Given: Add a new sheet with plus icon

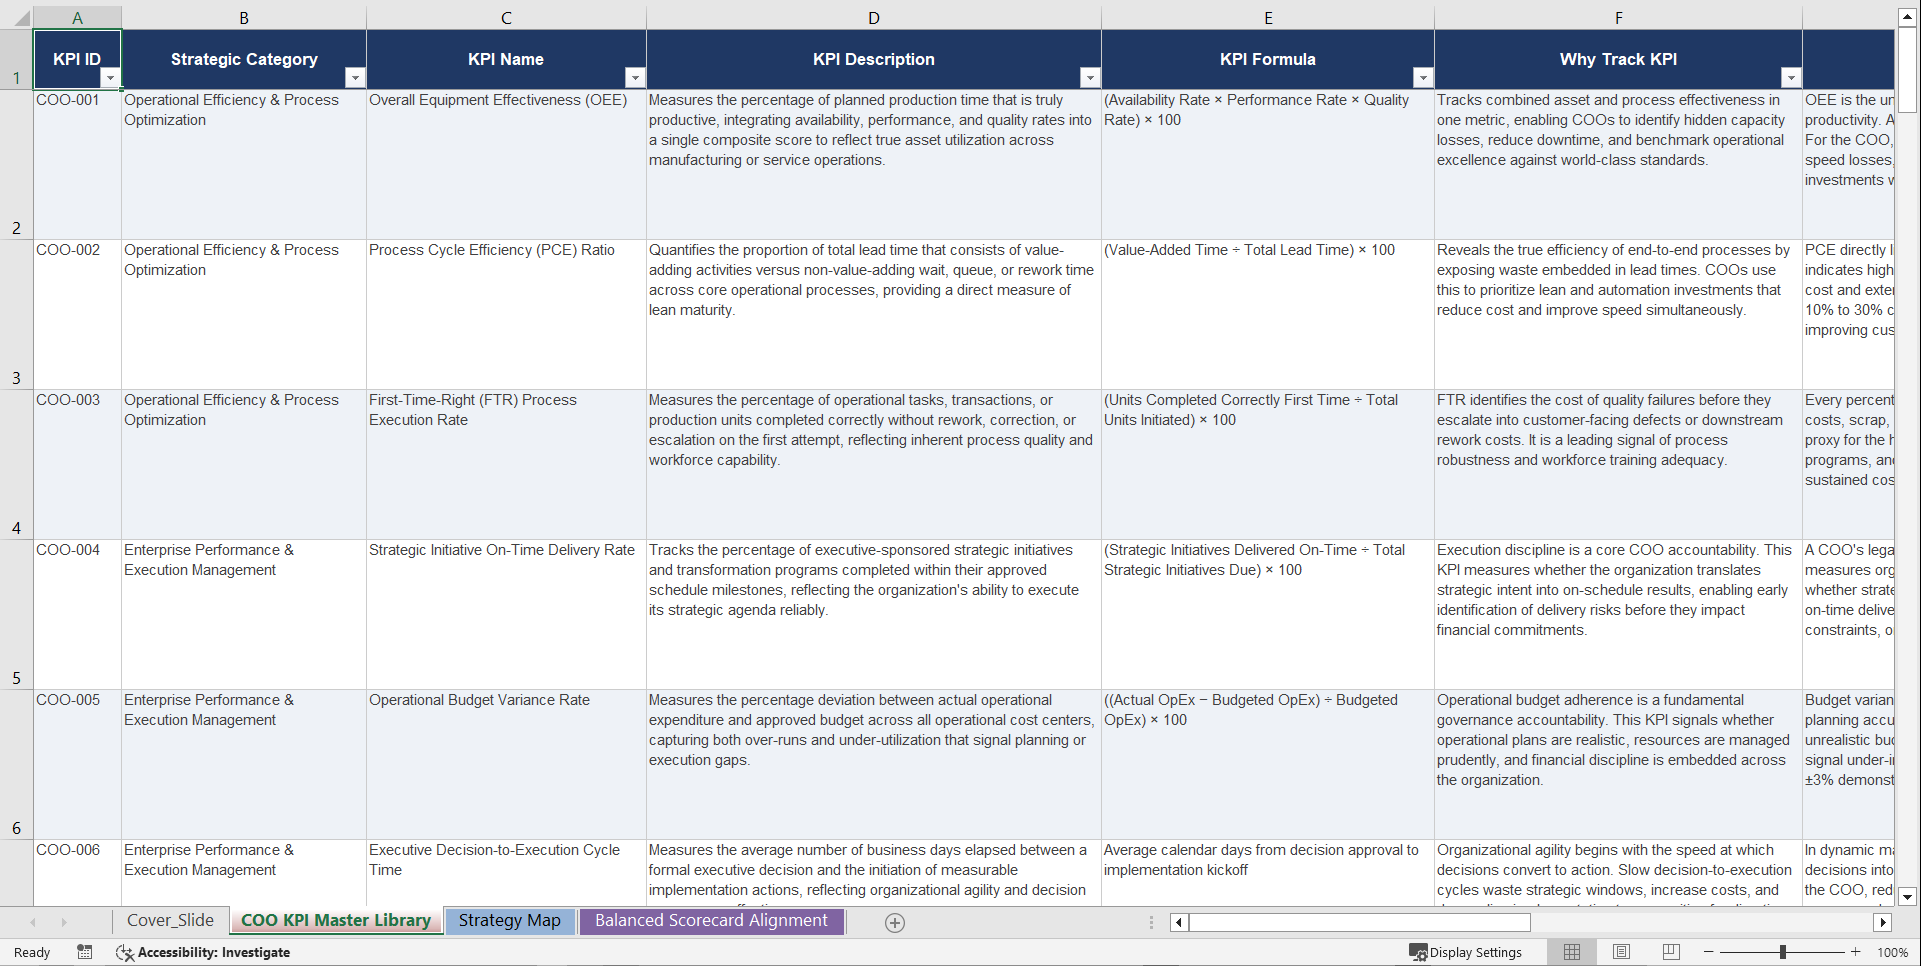Looking at the screenshot, I should pyautogui.click(x=895, y=923).
